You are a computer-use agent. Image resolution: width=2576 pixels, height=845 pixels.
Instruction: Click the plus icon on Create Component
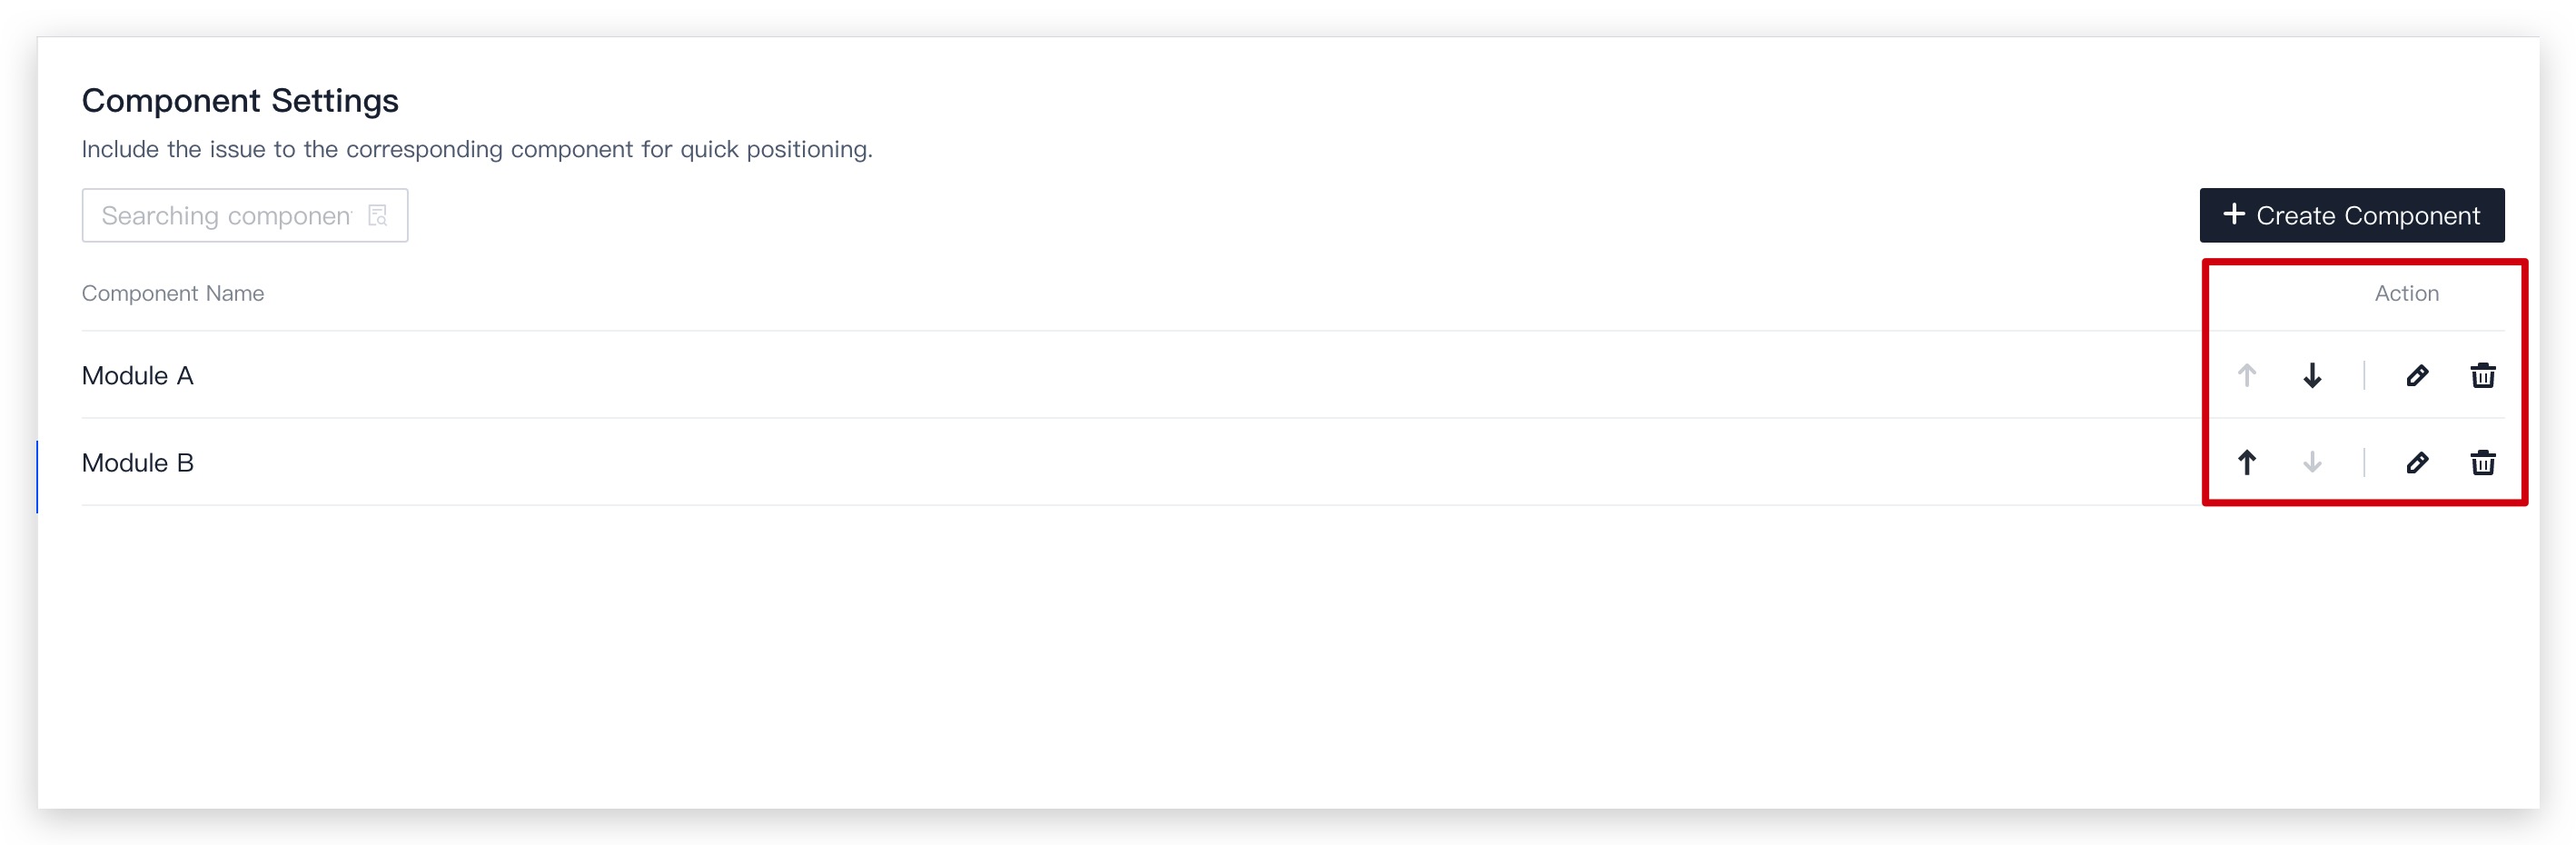click(x=2234, y=214)
